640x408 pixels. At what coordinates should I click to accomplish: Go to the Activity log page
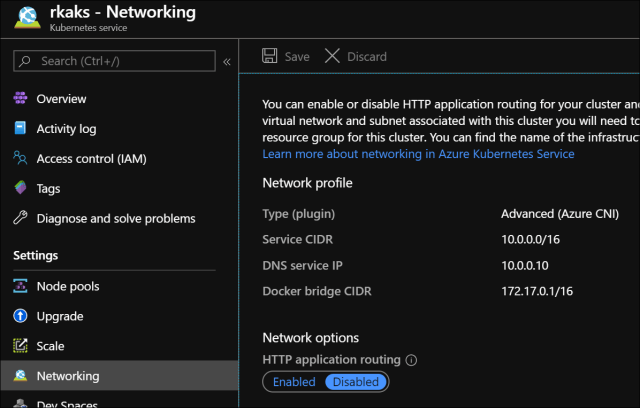click(66, 129)
